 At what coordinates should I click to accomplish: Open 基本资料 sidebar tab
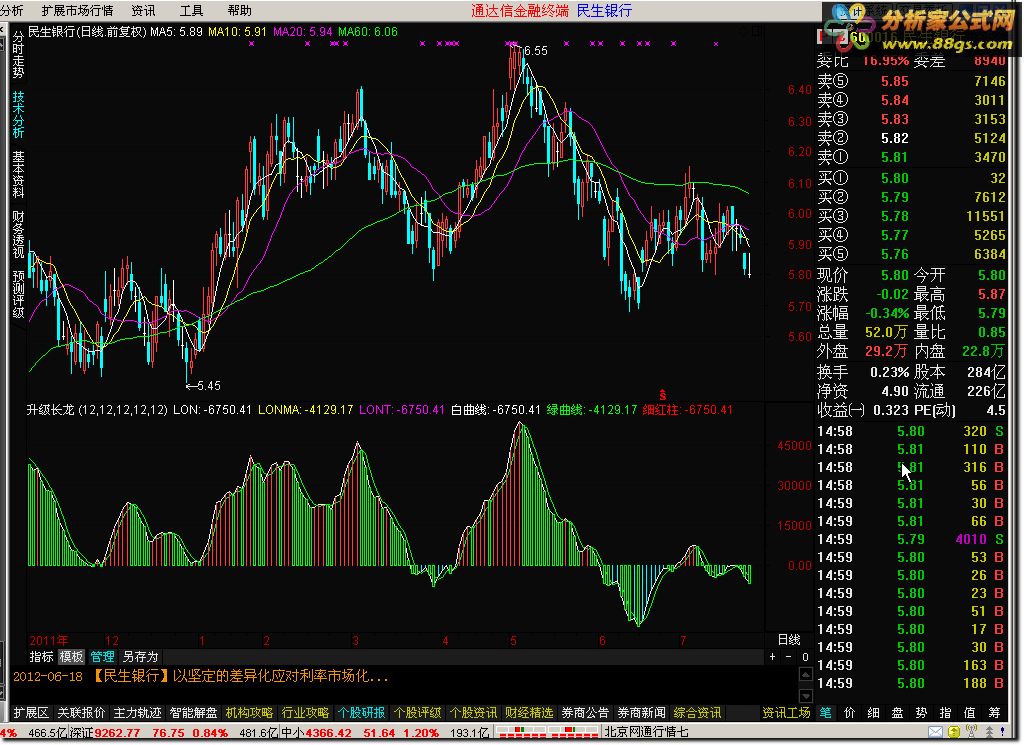click(x=18, y=175)
